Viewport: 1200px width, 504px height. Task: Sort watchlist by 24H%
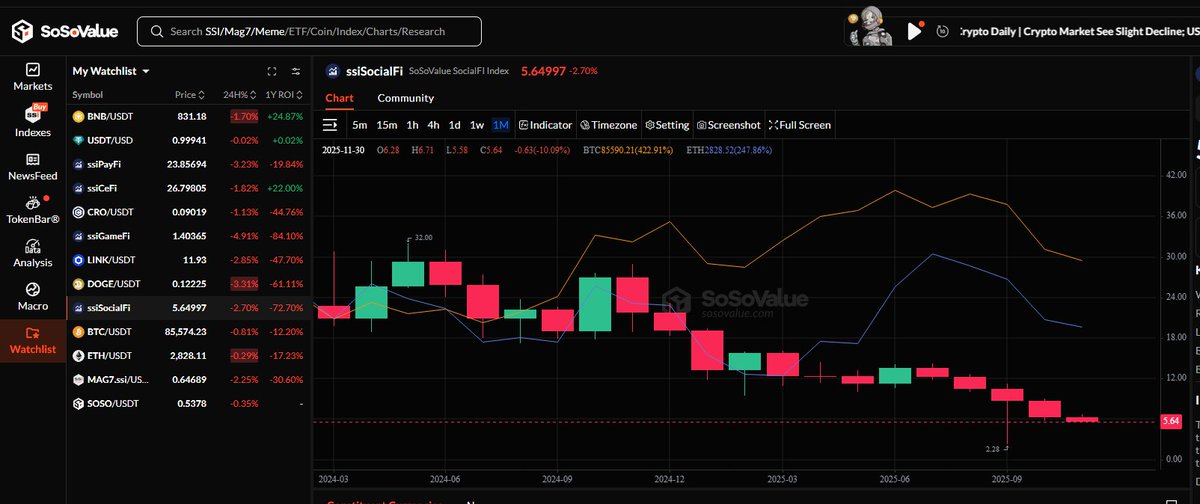tap(239, 95)
